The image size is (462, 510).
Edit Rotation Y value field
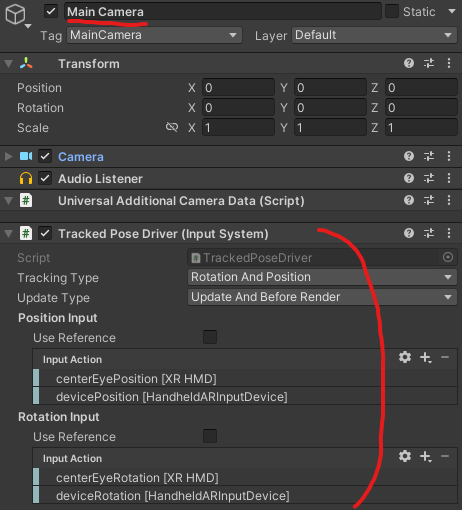pyautogui.click(x=330, y=108)
